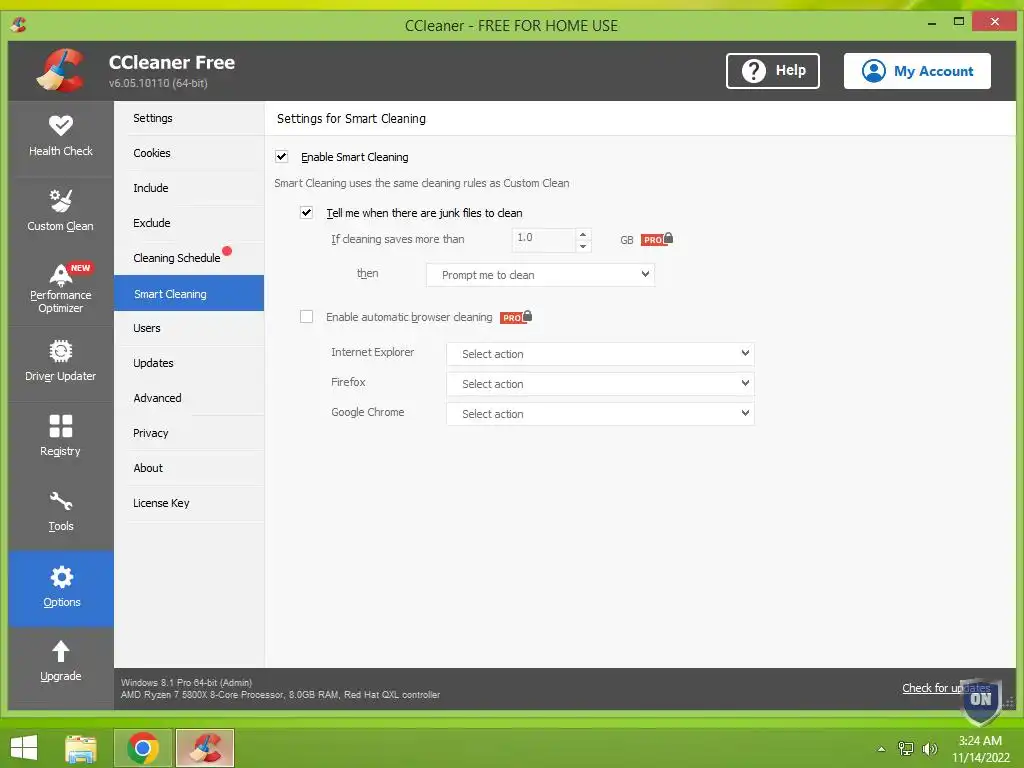The image size is (1024, 768).
Task: Open the Advanced options tab
Action: tap(189, 398)
